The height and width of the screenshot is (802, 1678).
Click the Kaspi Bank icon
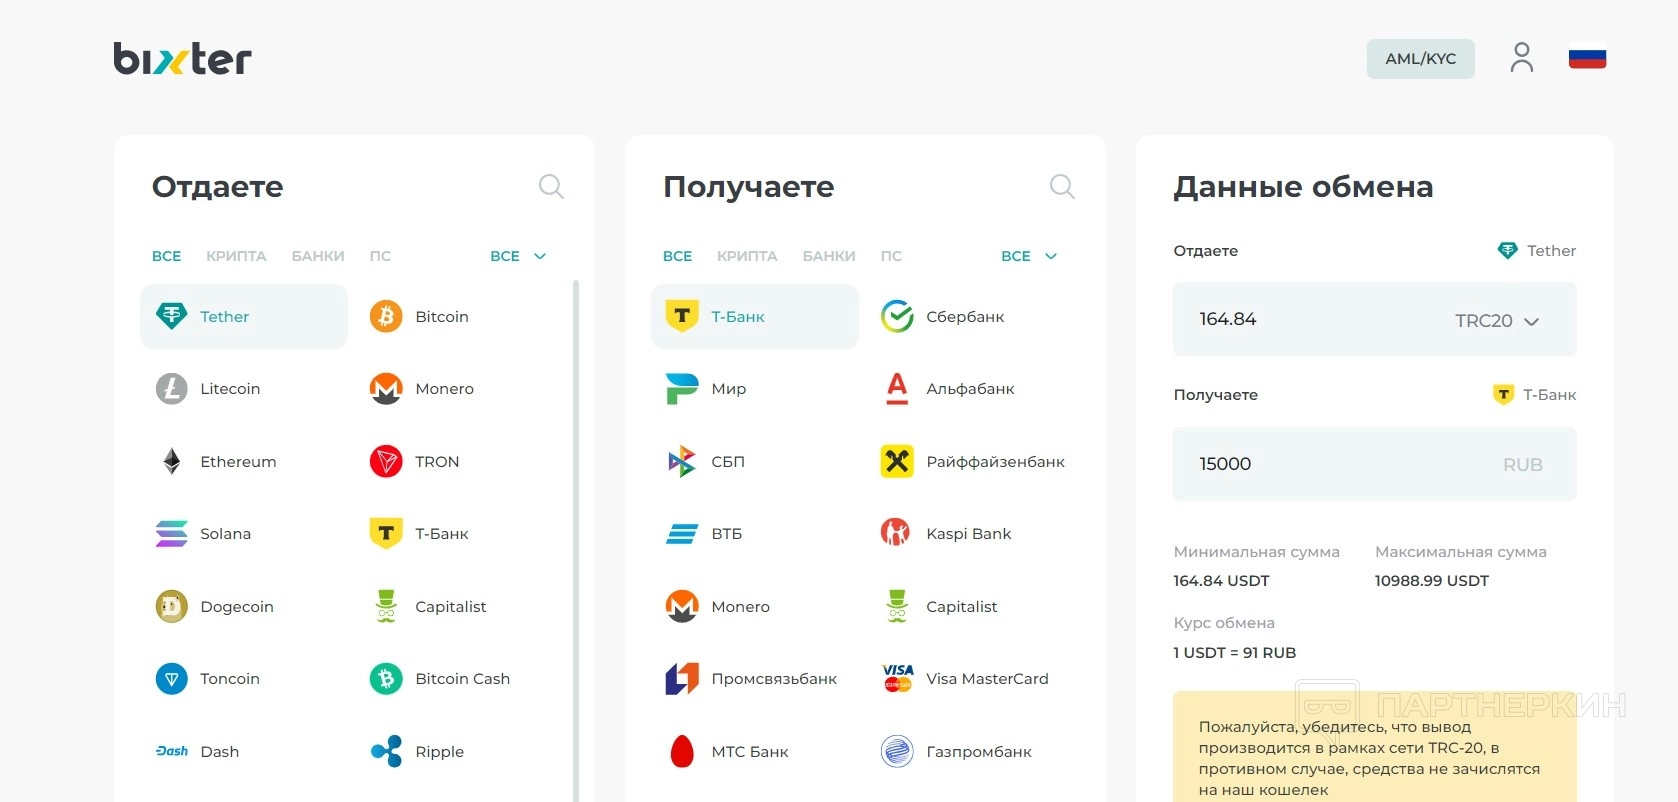[895, 533]
